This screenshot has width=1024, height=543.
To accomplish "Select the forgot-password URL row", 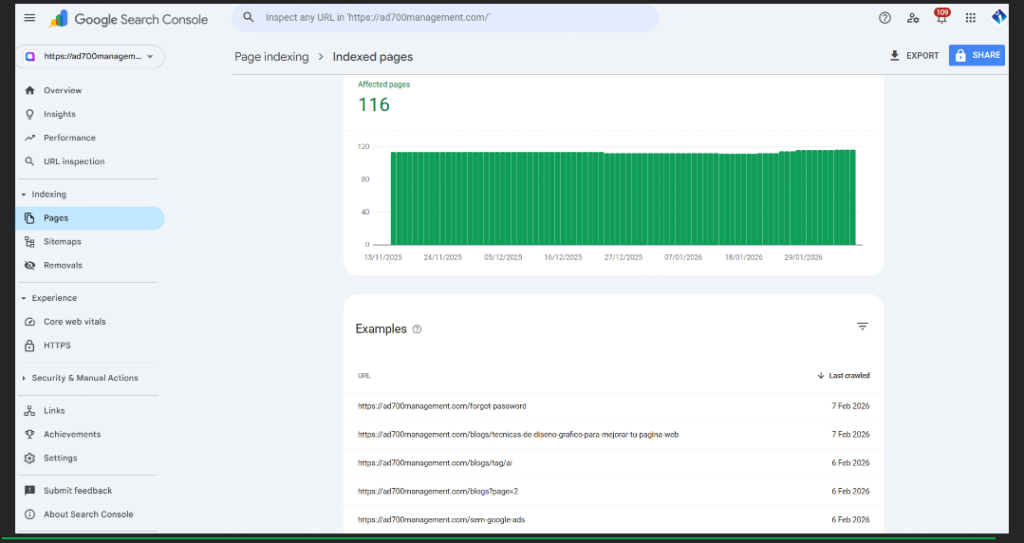I will (x=442, y=406).
